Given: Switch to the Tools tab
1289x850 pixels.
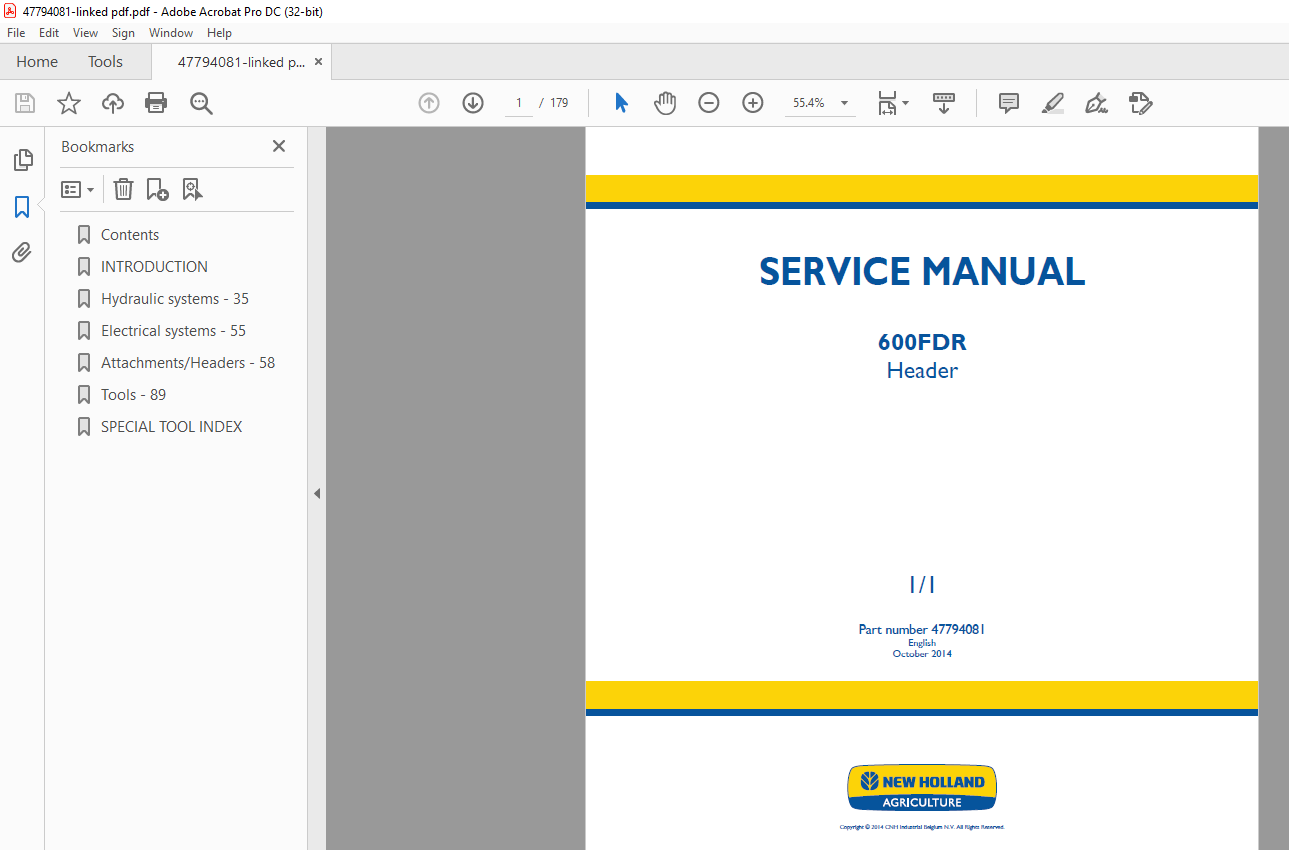Looking at the screenshot, I should [x=105, y=62].
